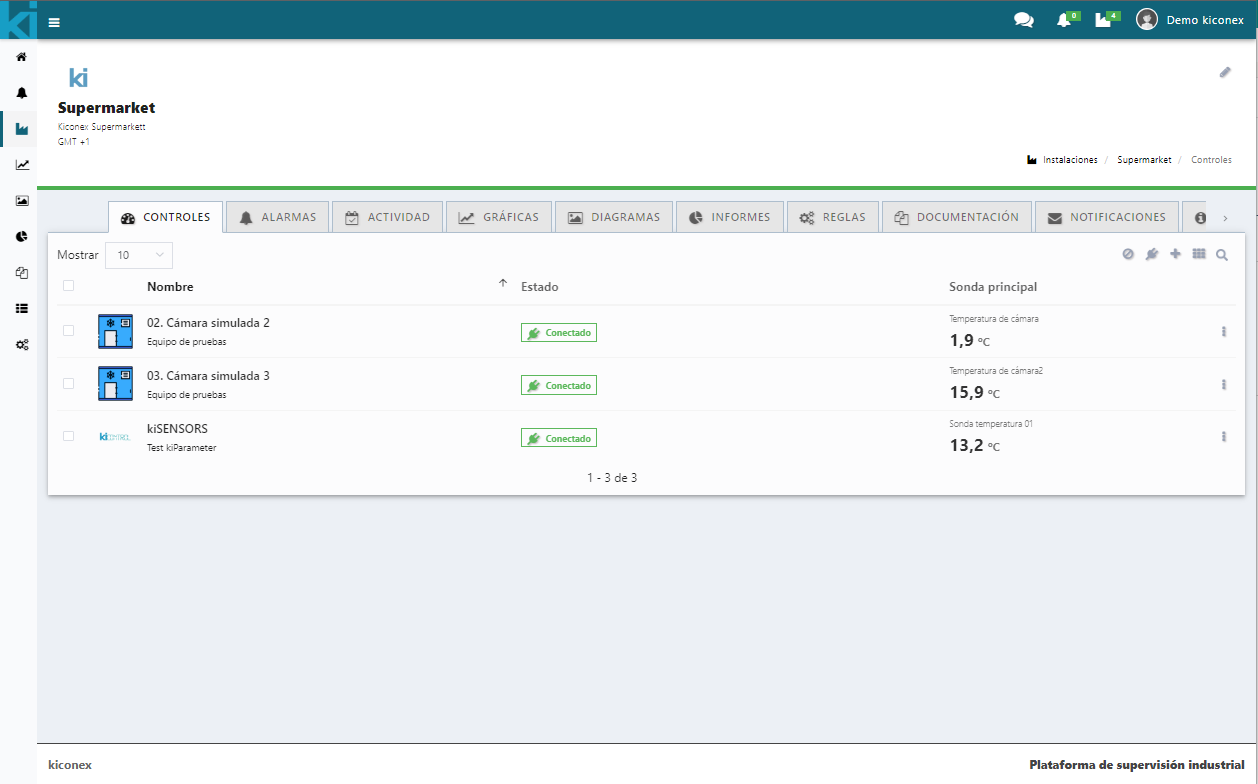Viewport: 1258px width, 784px height.
Task: Open the Mostrar rows-per-page dropdown
Action: pyautogui.click(x=139, y=255)
